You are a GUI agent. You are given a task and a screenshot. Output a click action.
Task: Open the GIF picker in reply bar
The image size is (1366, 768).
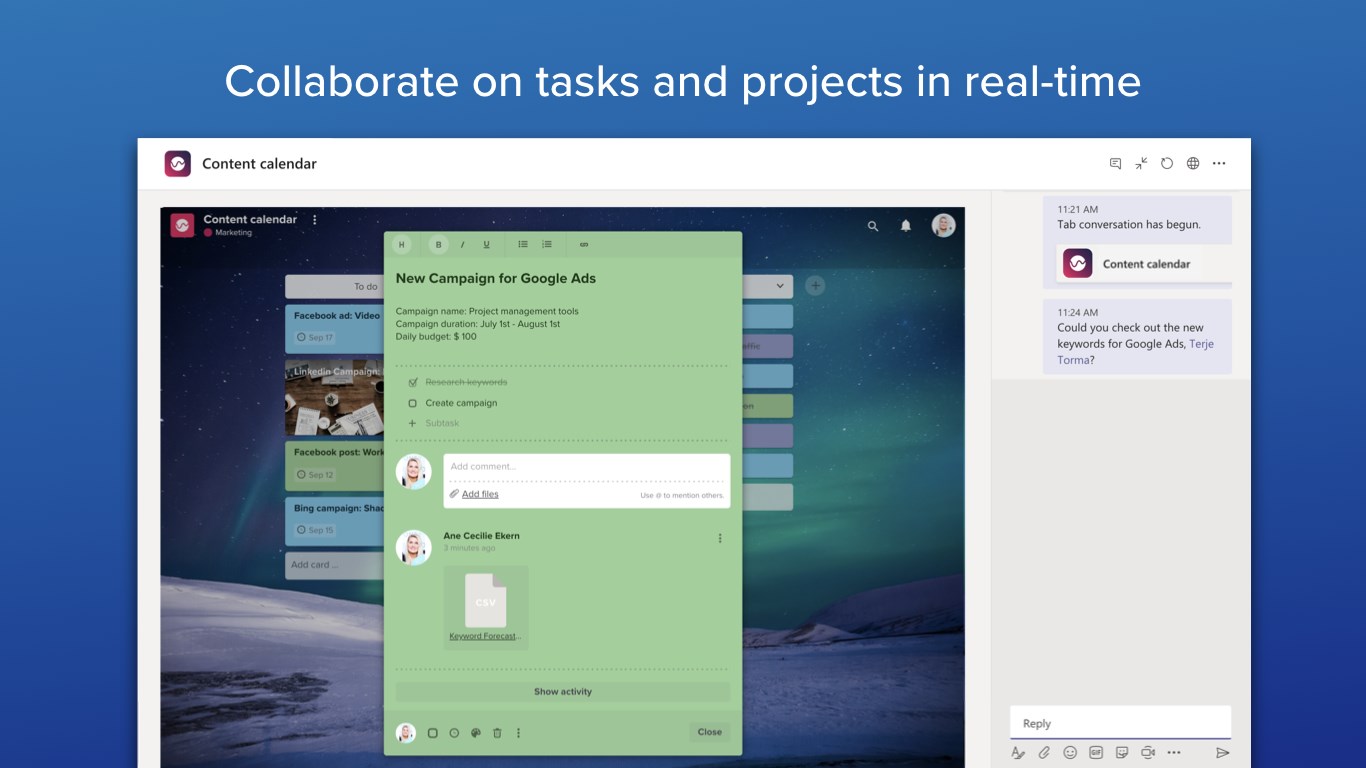1096,752
